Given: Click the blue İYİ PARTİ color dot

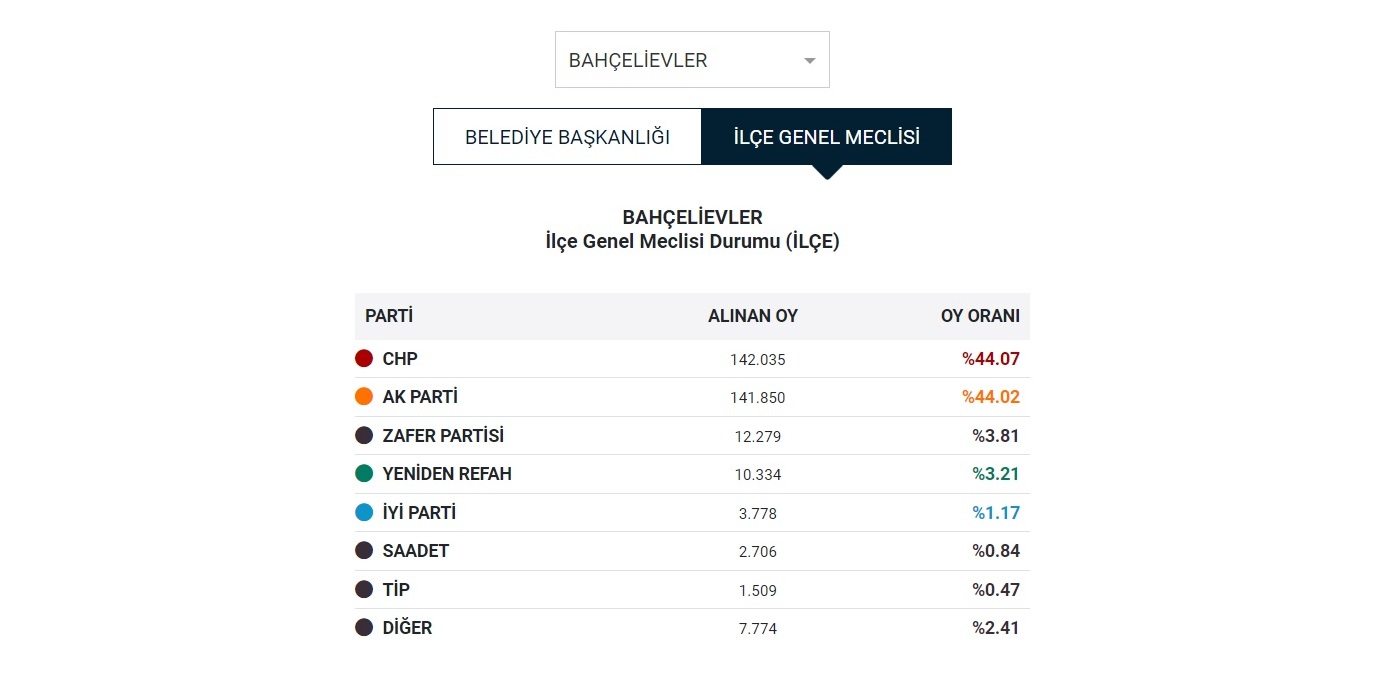Looking at the screenshot, I should click(x=364, y=512).
